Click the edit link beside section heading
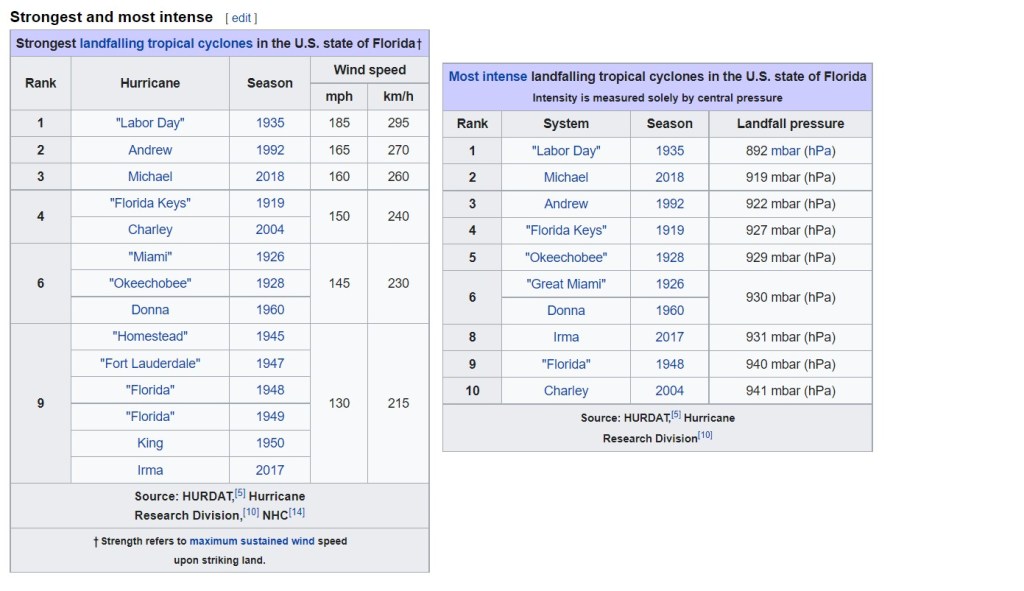 (x=241, y=18)
